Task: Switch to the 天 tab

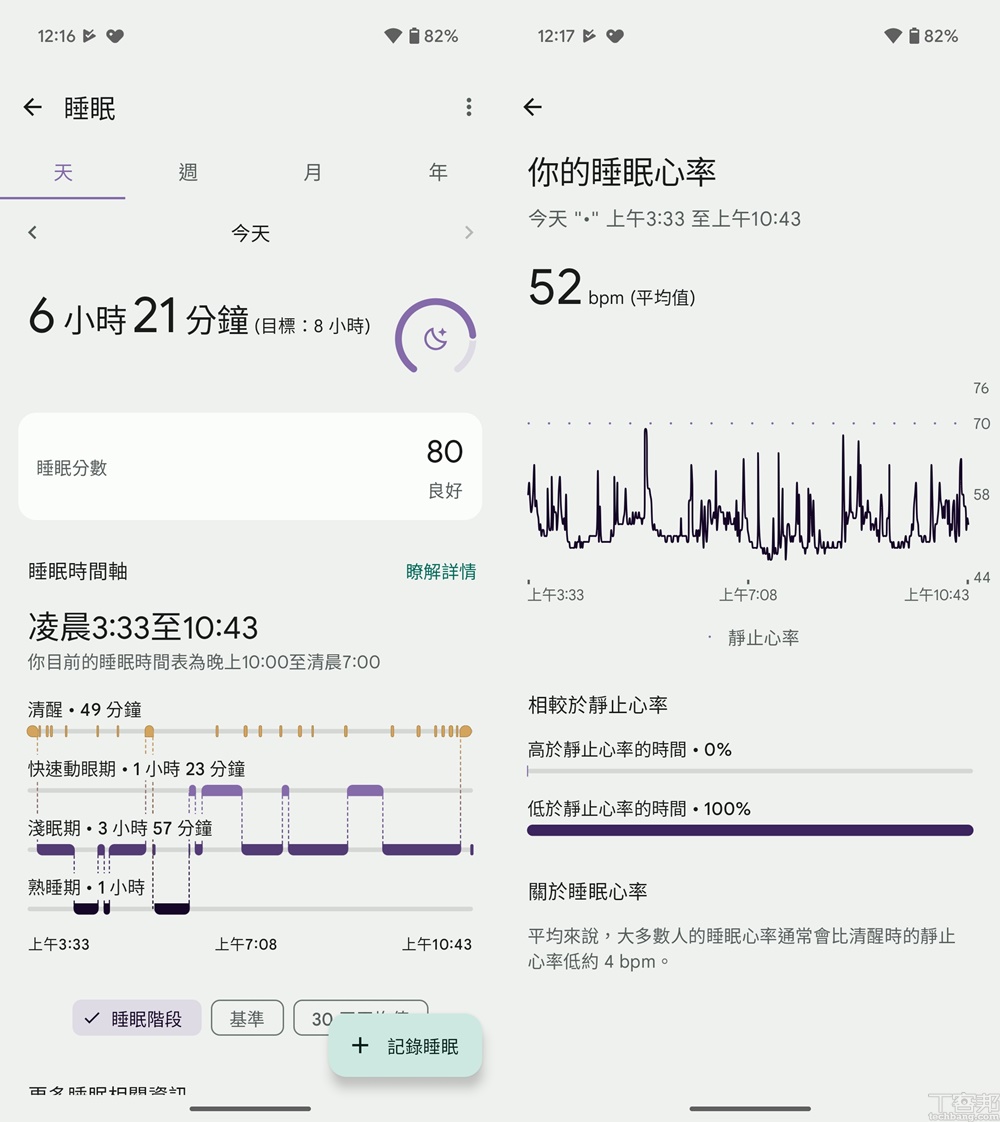Action: (x=63, y=172)
